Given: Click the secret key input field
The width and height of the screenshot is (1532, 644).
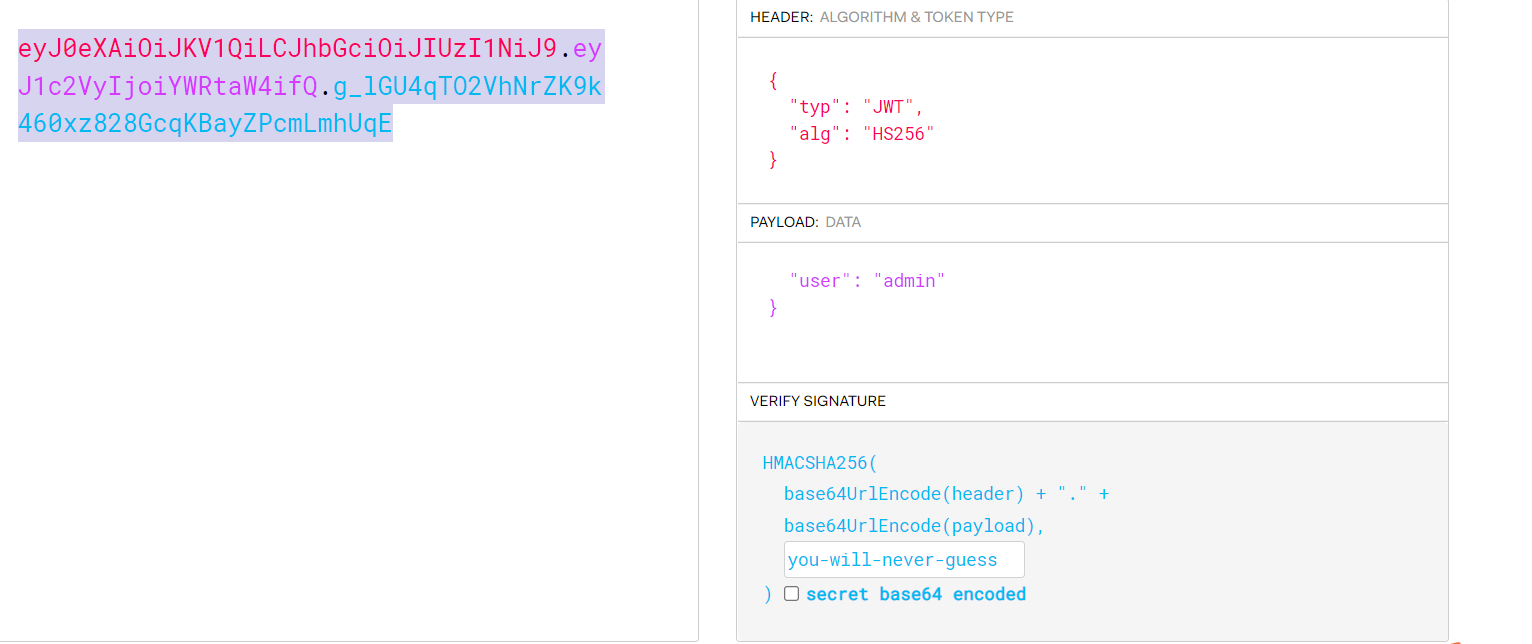Looking at the screenshot, I should [903, 560].
